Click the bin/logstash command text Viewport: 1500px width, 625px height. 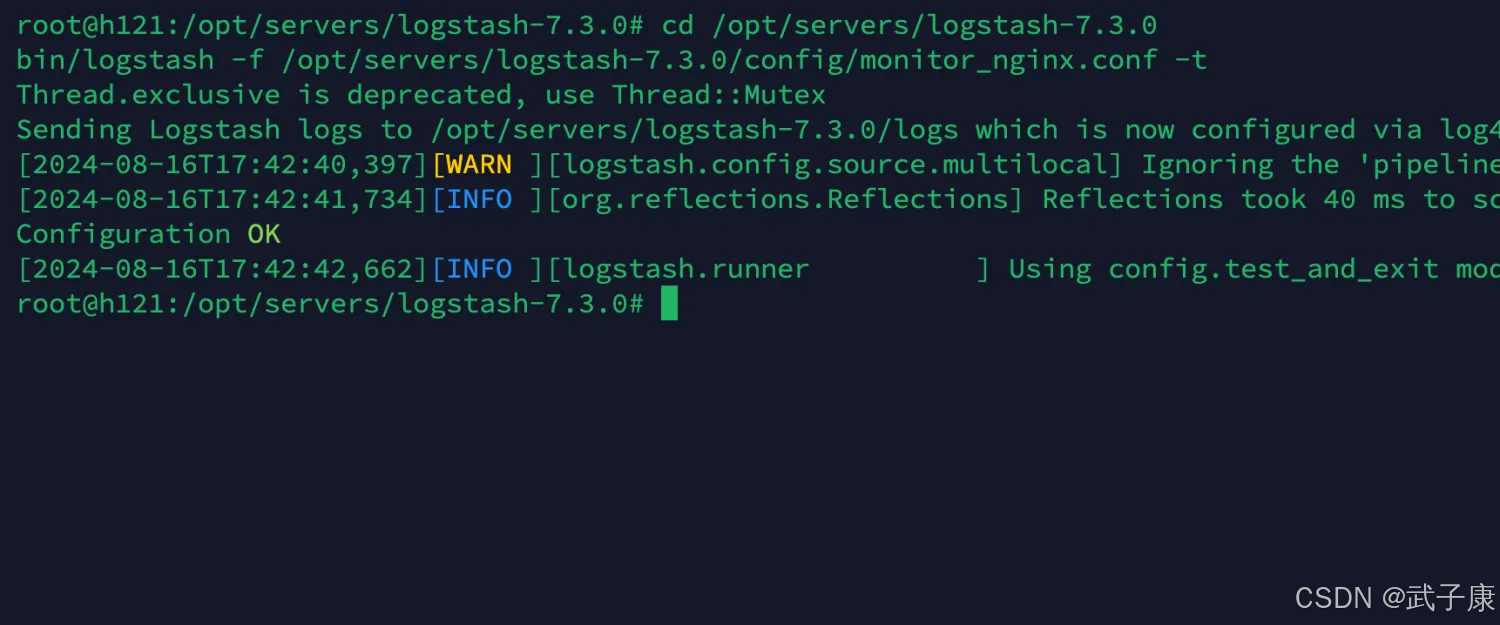[x=115, y=61]
